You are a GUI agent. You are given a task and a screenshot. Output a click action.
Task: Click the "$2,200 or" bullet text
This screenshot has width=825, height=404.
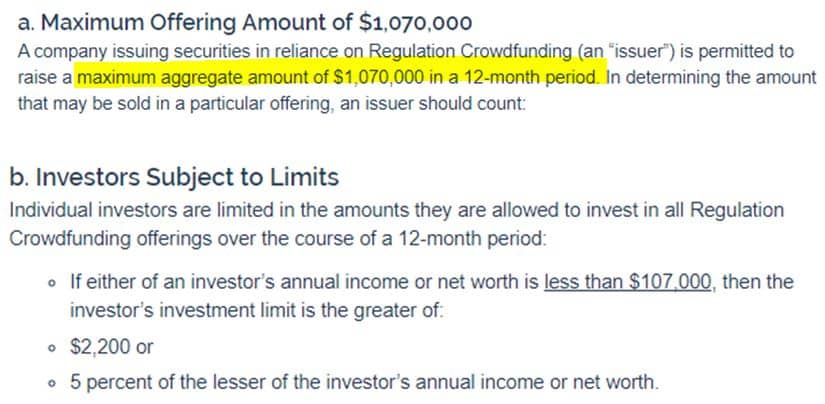click(111, 347)
